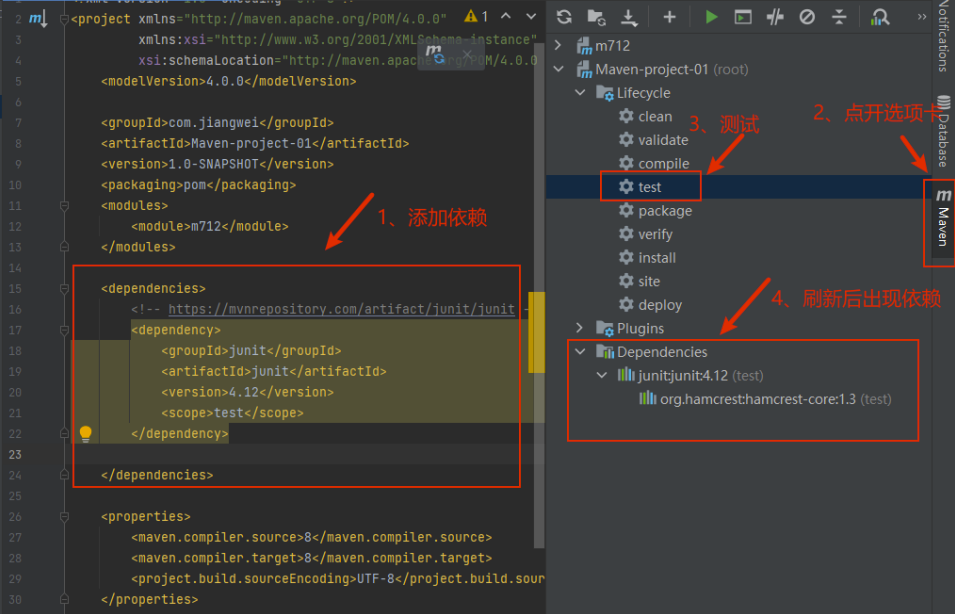Toggle Maven offline mode

[x=775, y=17]
